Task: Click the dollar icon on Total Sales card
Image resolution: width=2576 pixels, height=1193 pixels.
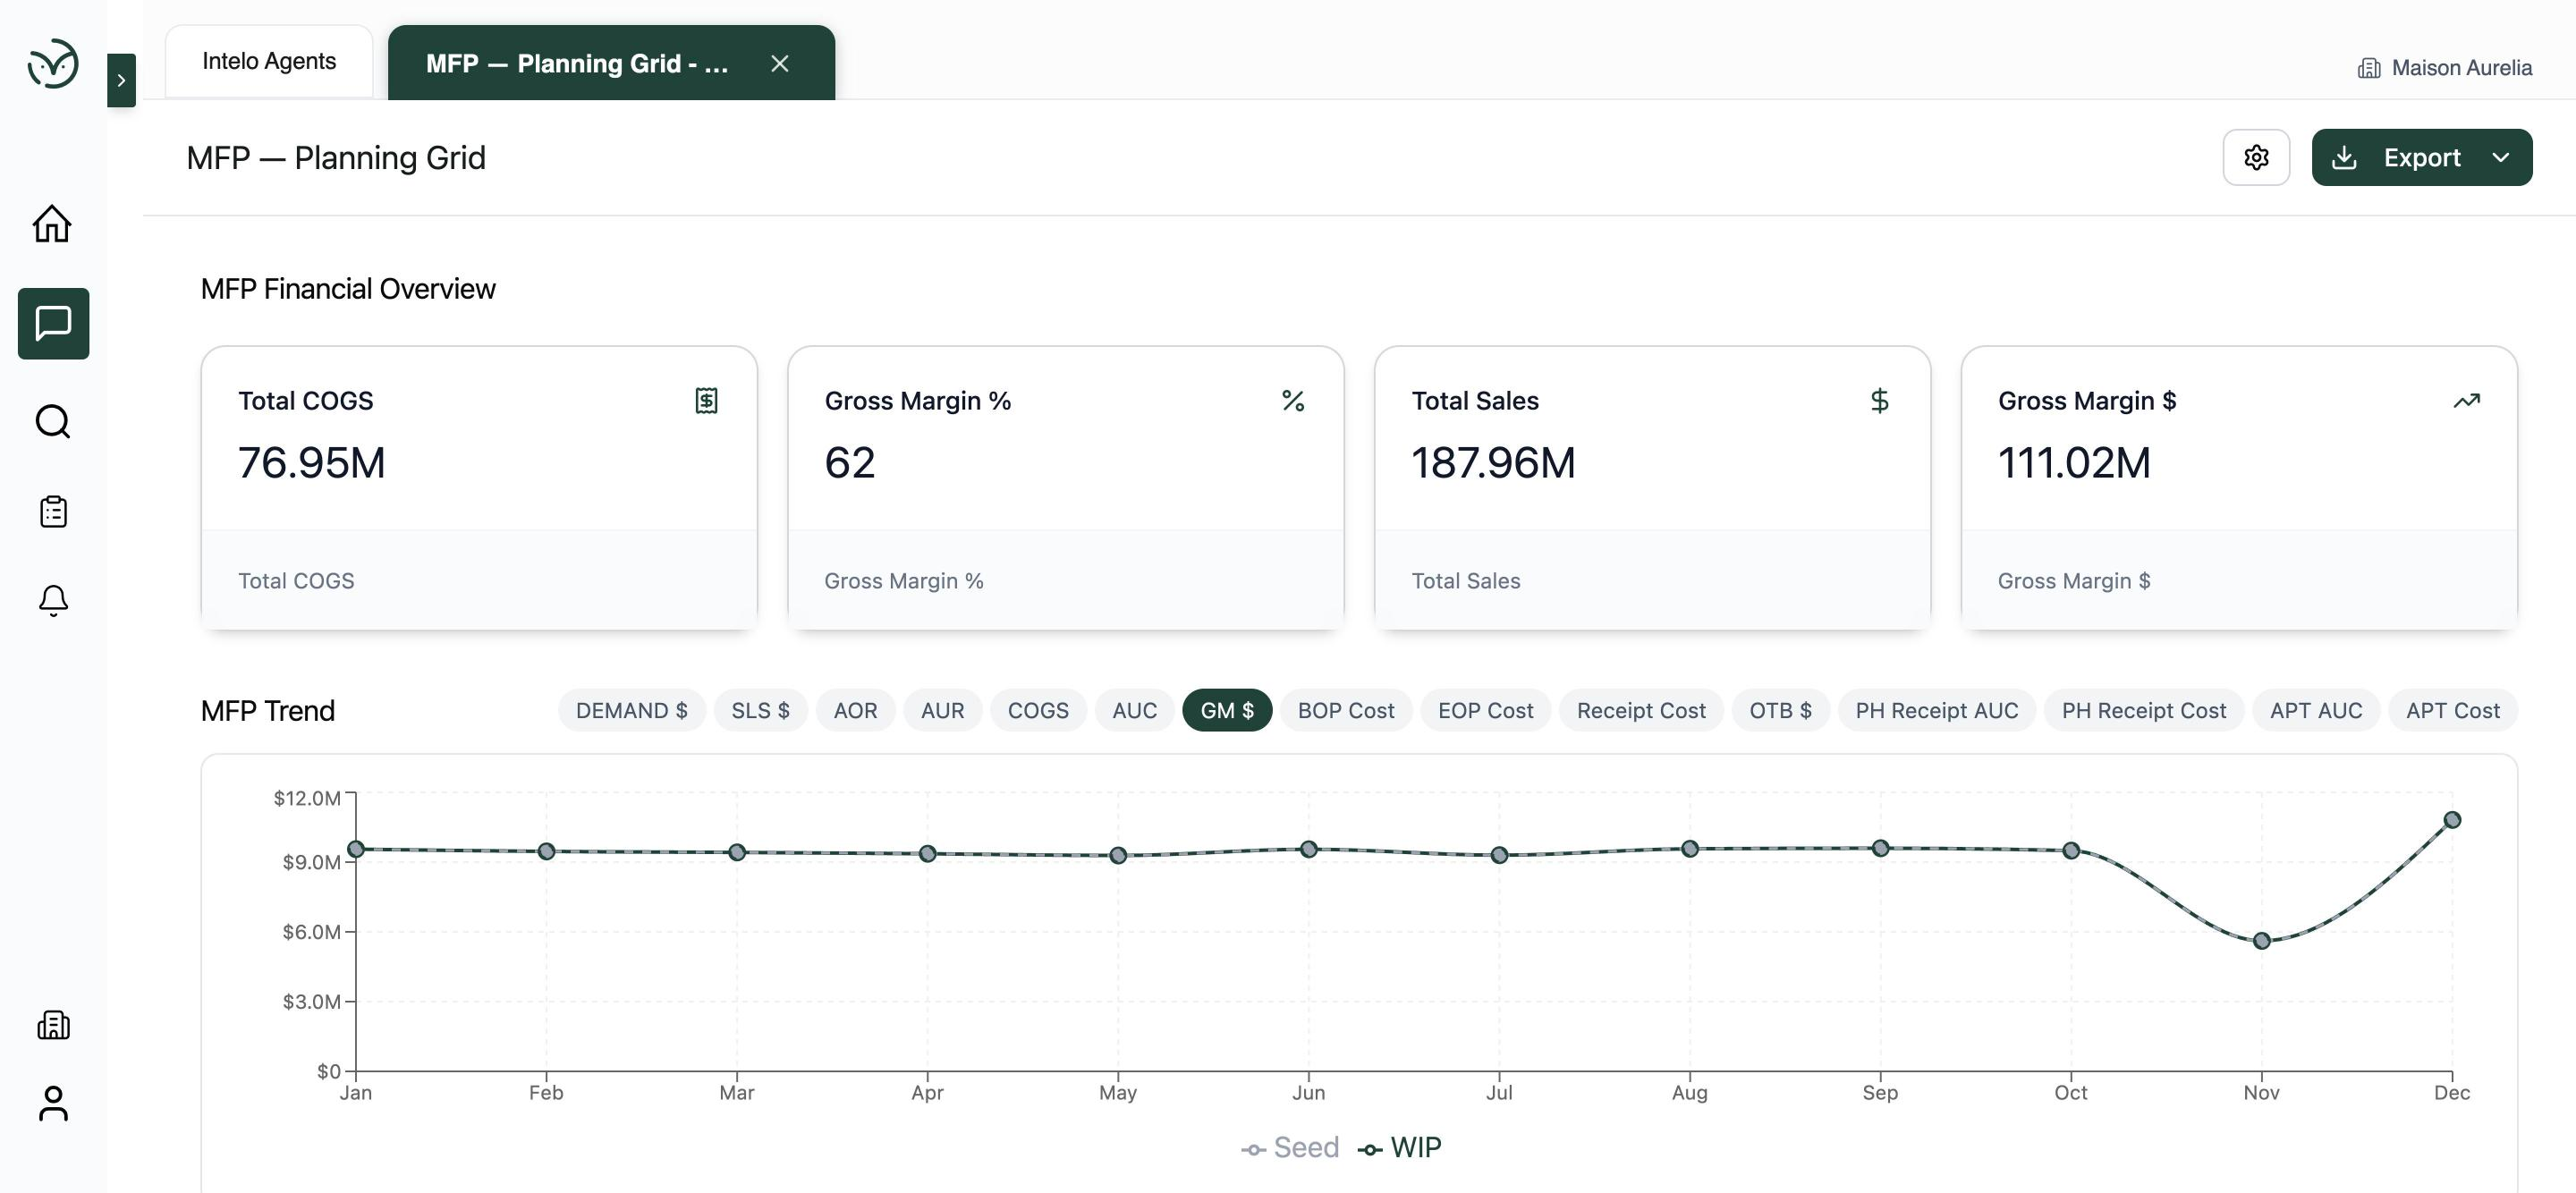Action: click(x=1880, y=401)
